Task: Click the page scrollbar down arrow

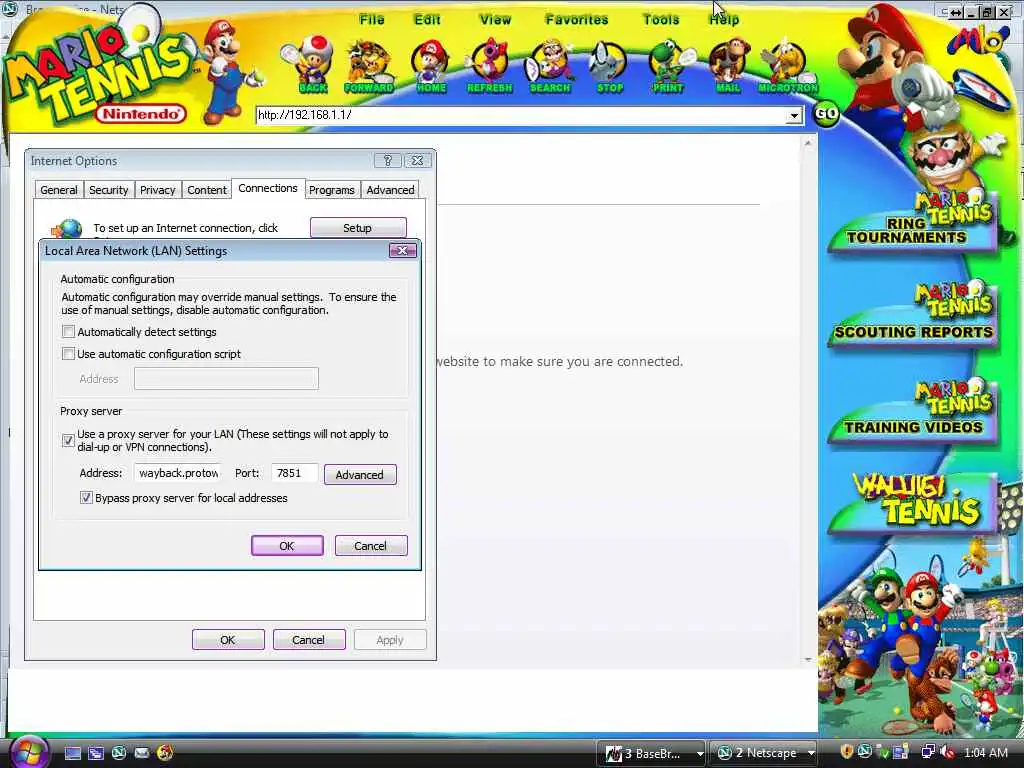Action: (808, 660)
